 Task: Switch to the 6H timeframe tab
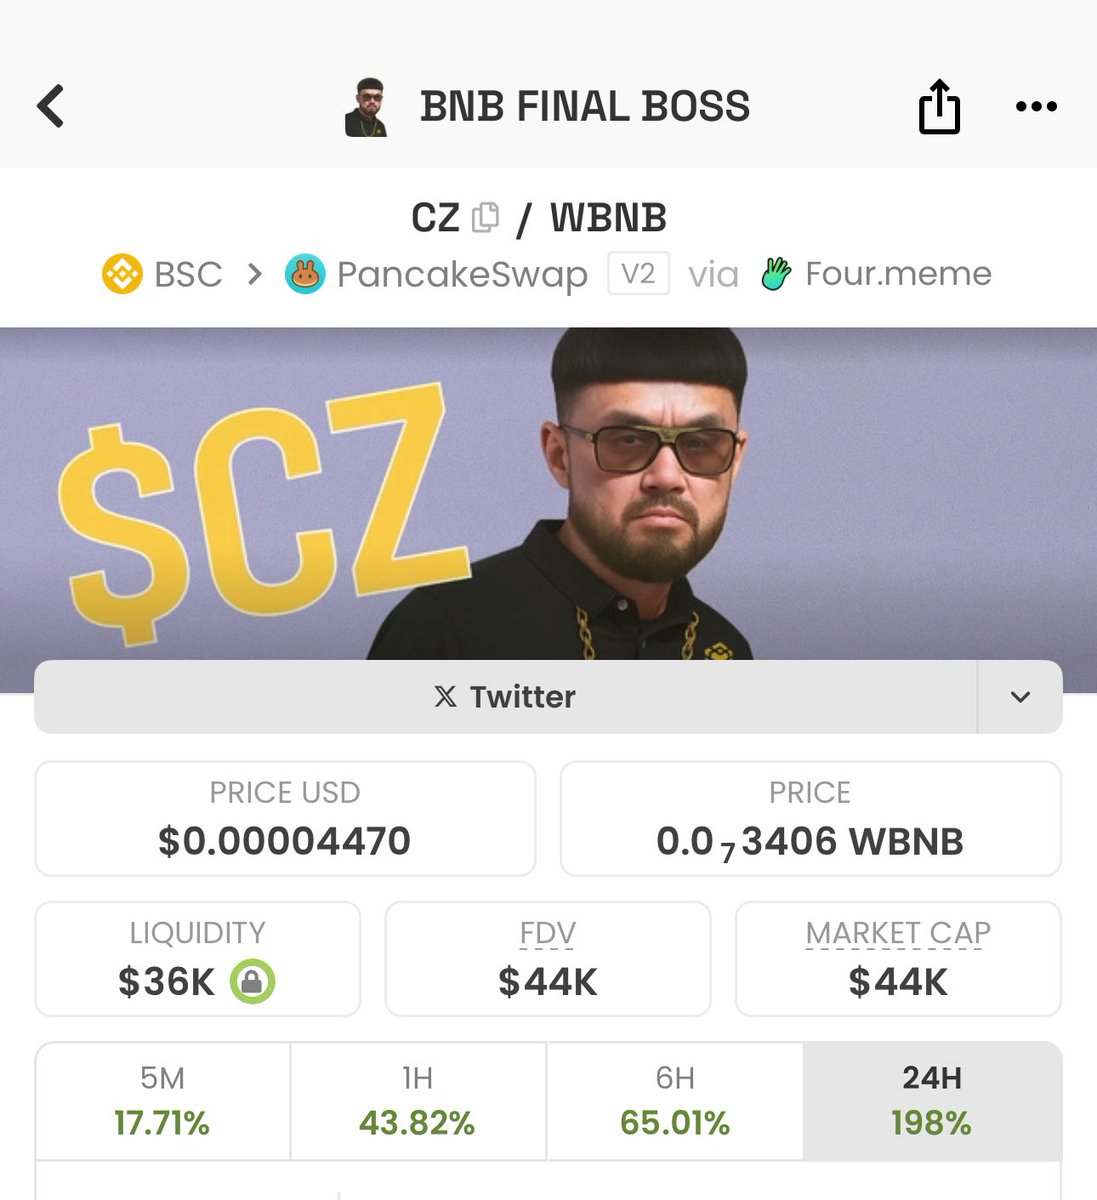click(675, 1101)
